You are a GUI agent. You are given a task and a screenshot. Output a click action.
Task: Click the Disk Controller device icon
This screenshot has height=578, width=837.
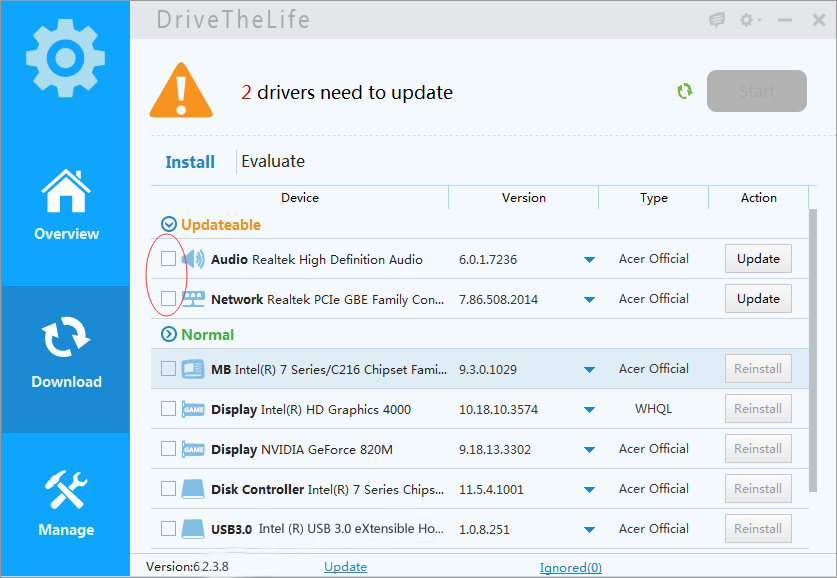coord(193,489)
